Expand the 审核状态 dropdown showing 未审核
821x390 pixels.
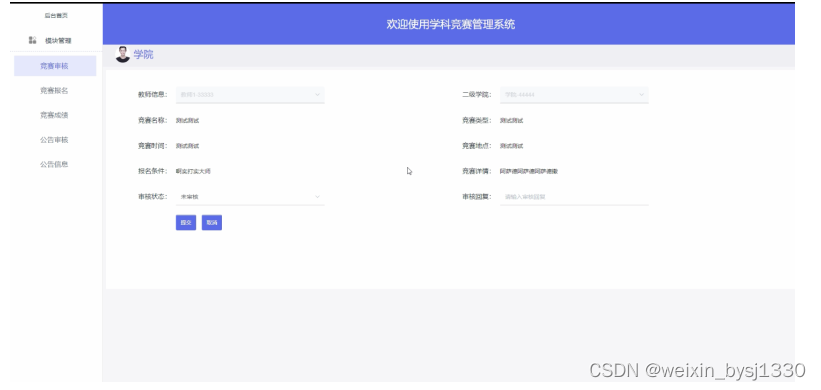click(250, 197)
